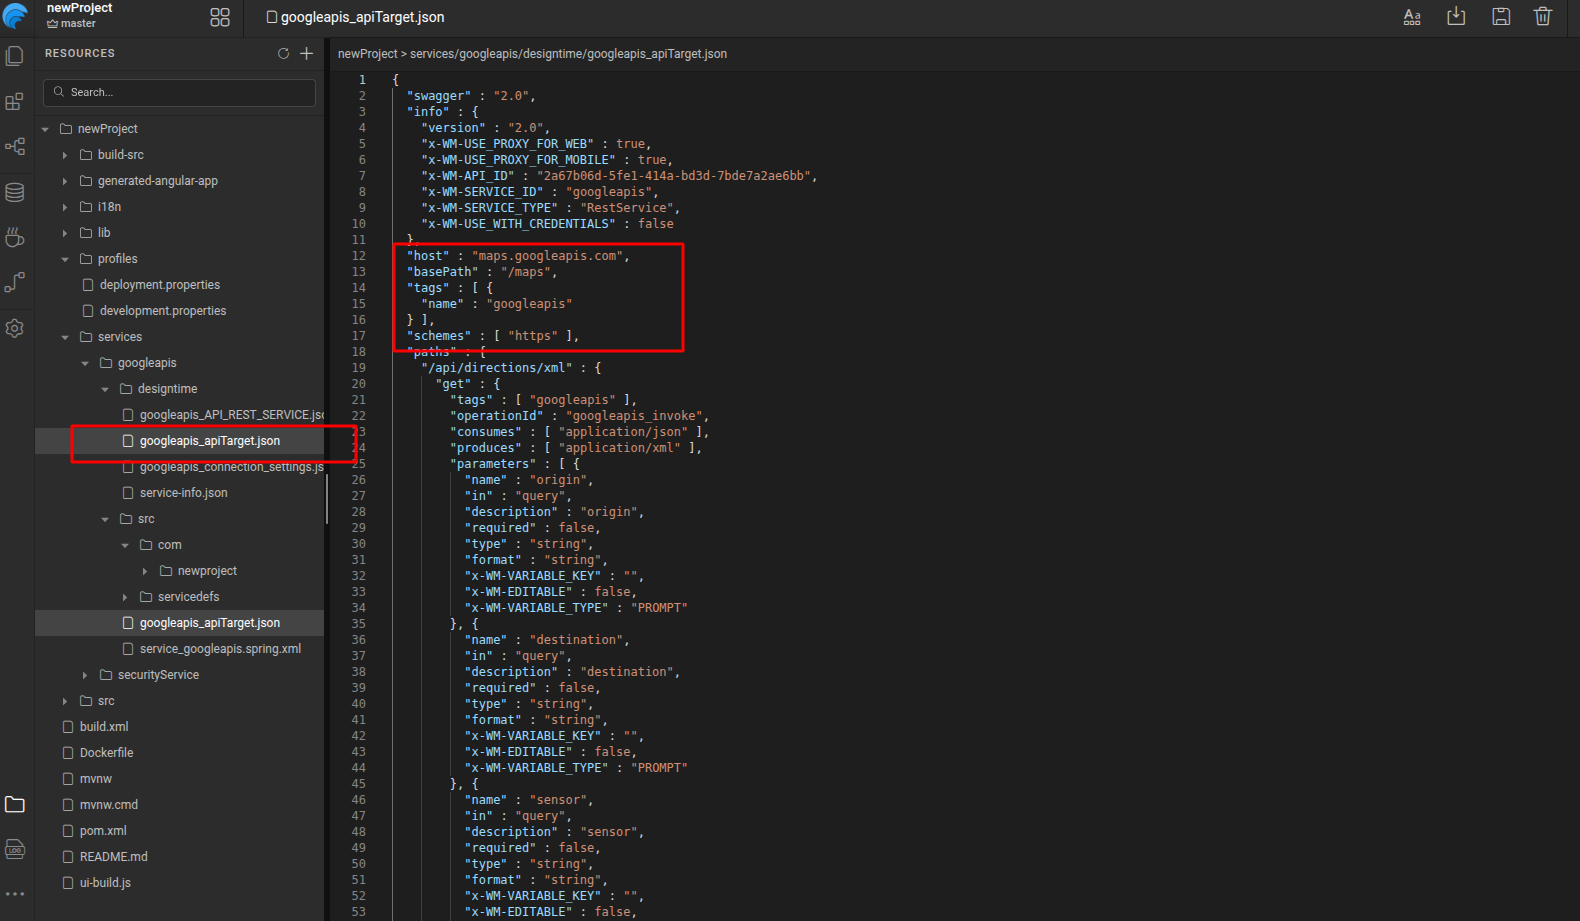
Task: Open the Databases panel icon
Action: click(x=15, y=192)
